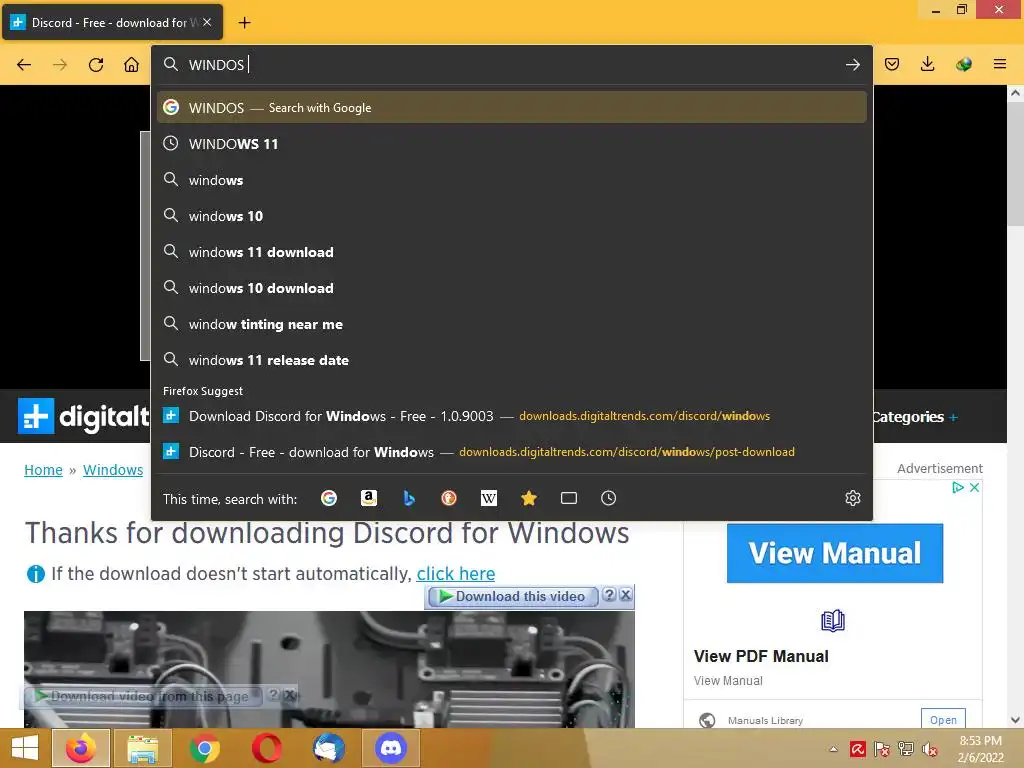Close the 'Download this video' bar

coord(626,595)
